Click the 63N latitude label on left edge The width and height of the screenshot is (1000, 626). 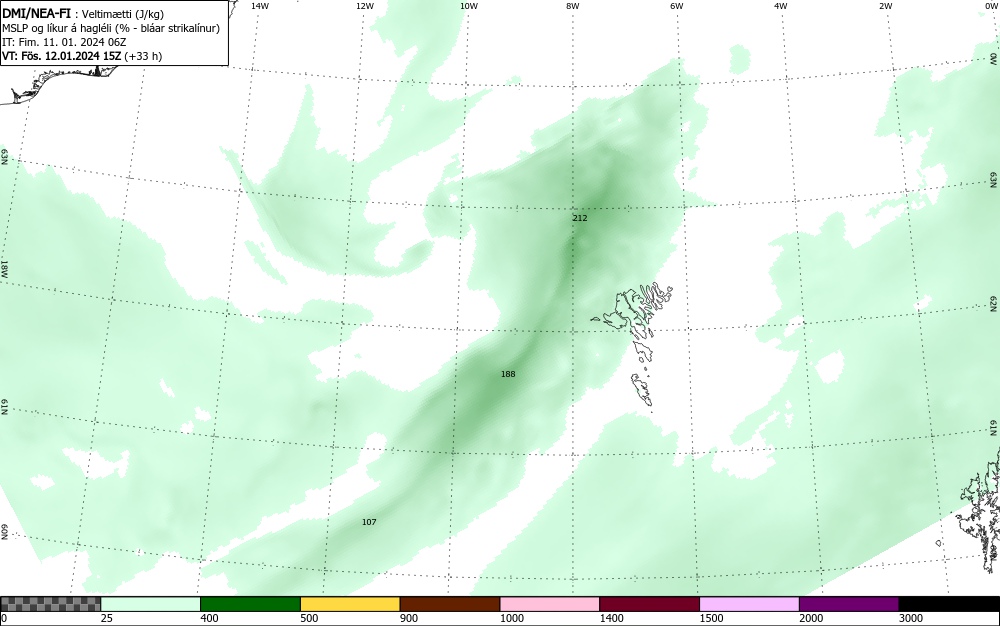coord(4,157)
